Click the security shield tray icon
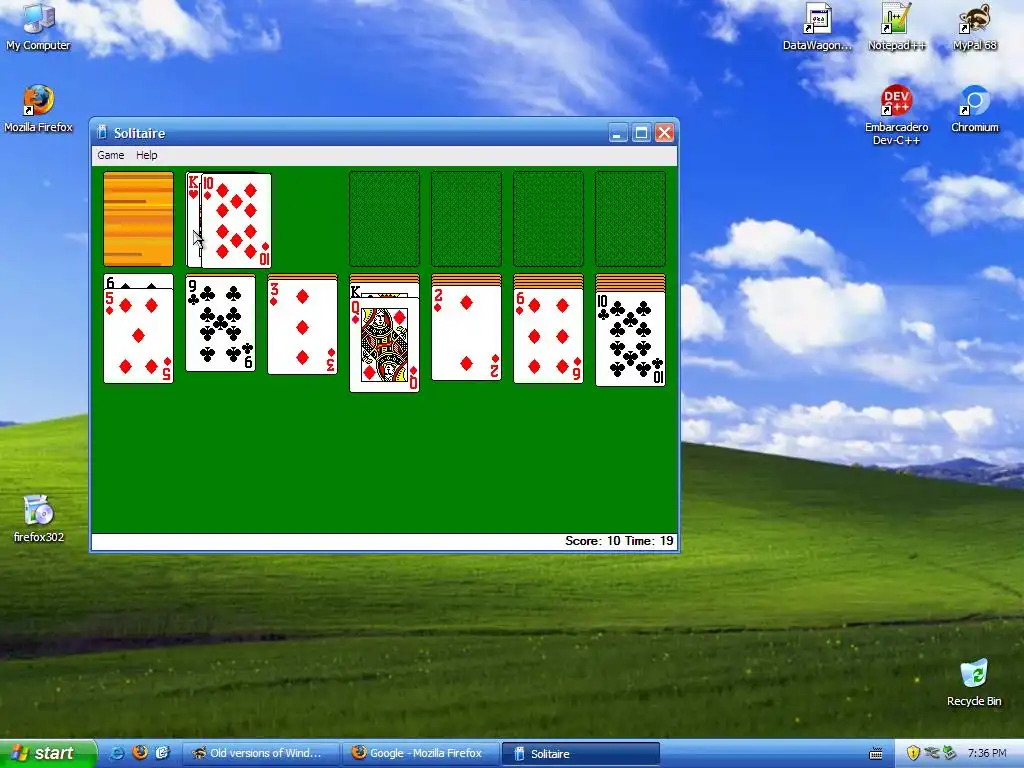Viewport: 1024px width, 768px height. click(913, 754)
